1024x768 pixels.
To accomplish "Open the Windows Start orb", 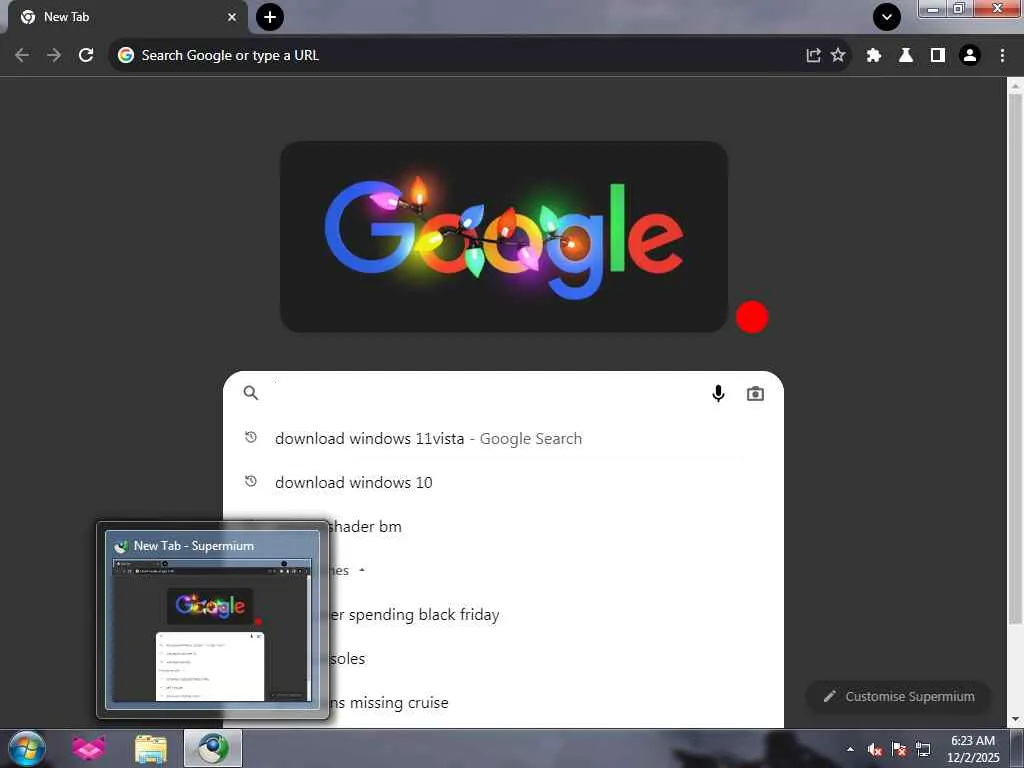I will point(26,748).
